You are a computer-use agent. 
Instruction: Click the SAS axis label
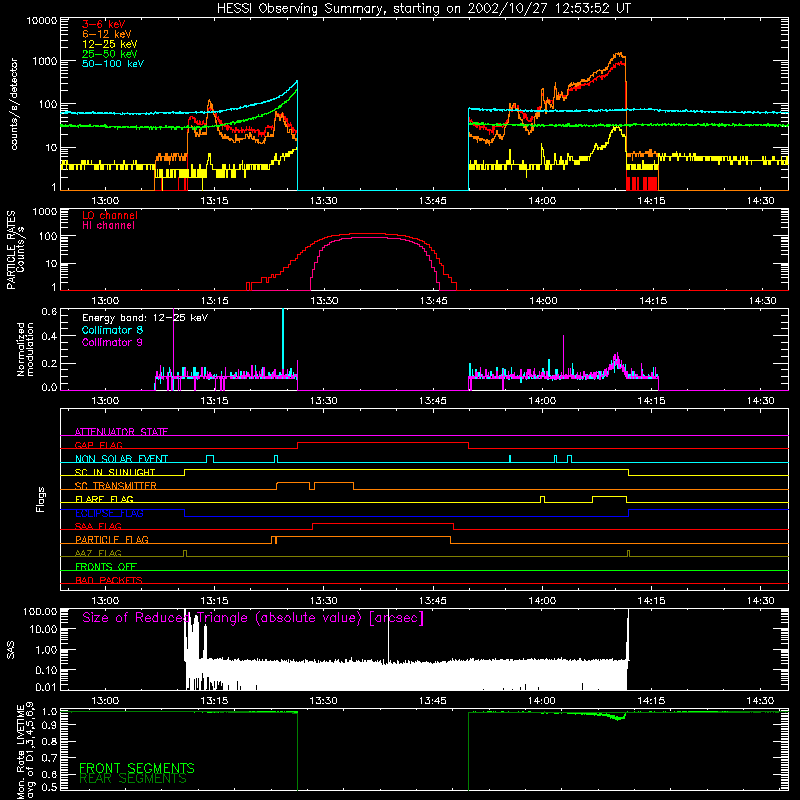11,650
